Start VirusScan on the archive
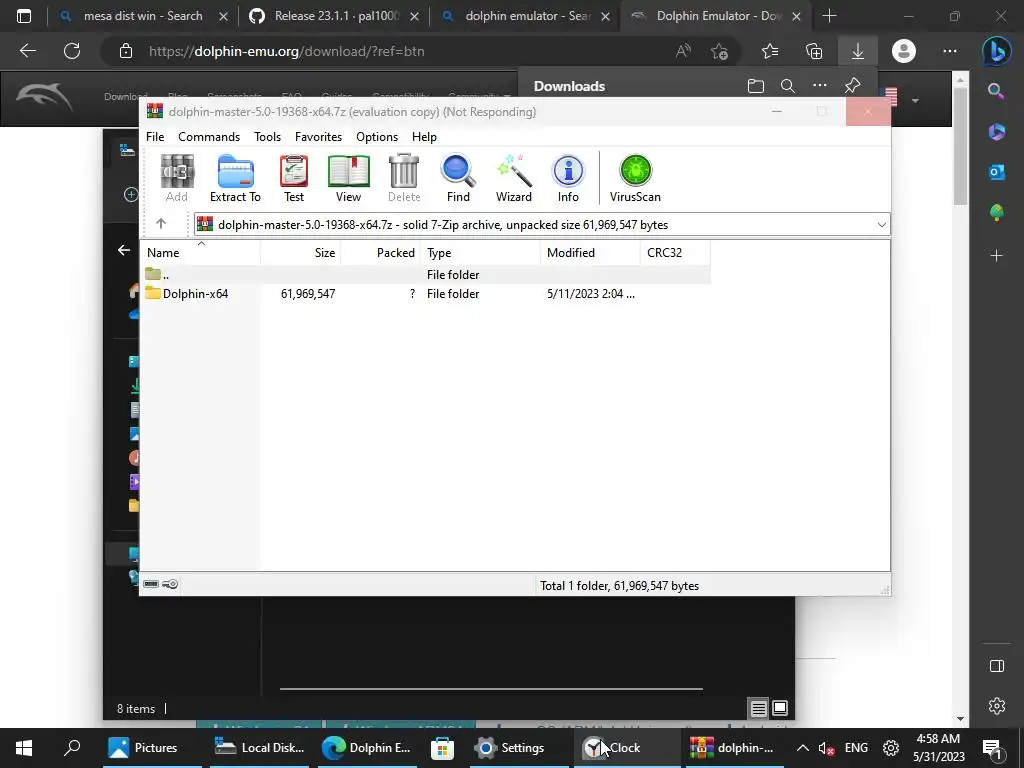The height and width of the screenshot is (768, 1024). (x=635, y=178)
